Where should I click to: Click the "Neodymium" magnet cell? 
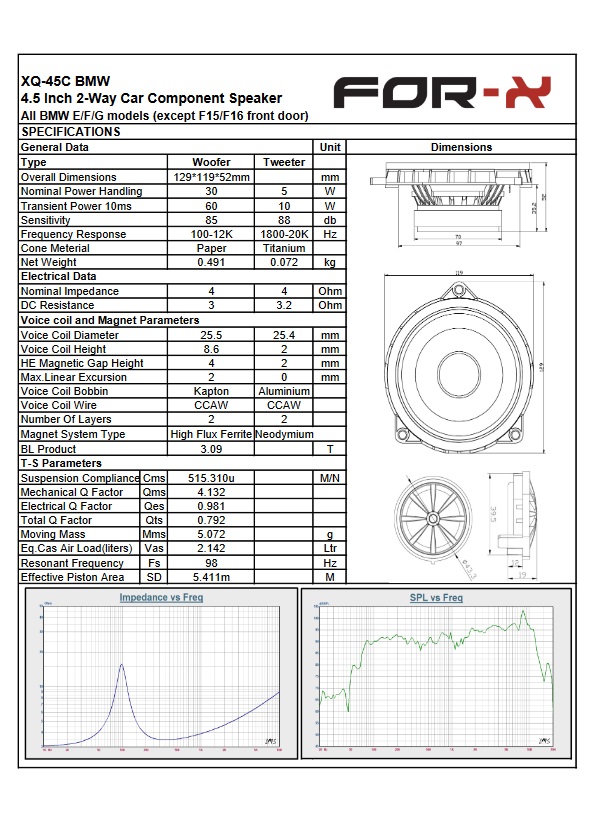(284, 434)
